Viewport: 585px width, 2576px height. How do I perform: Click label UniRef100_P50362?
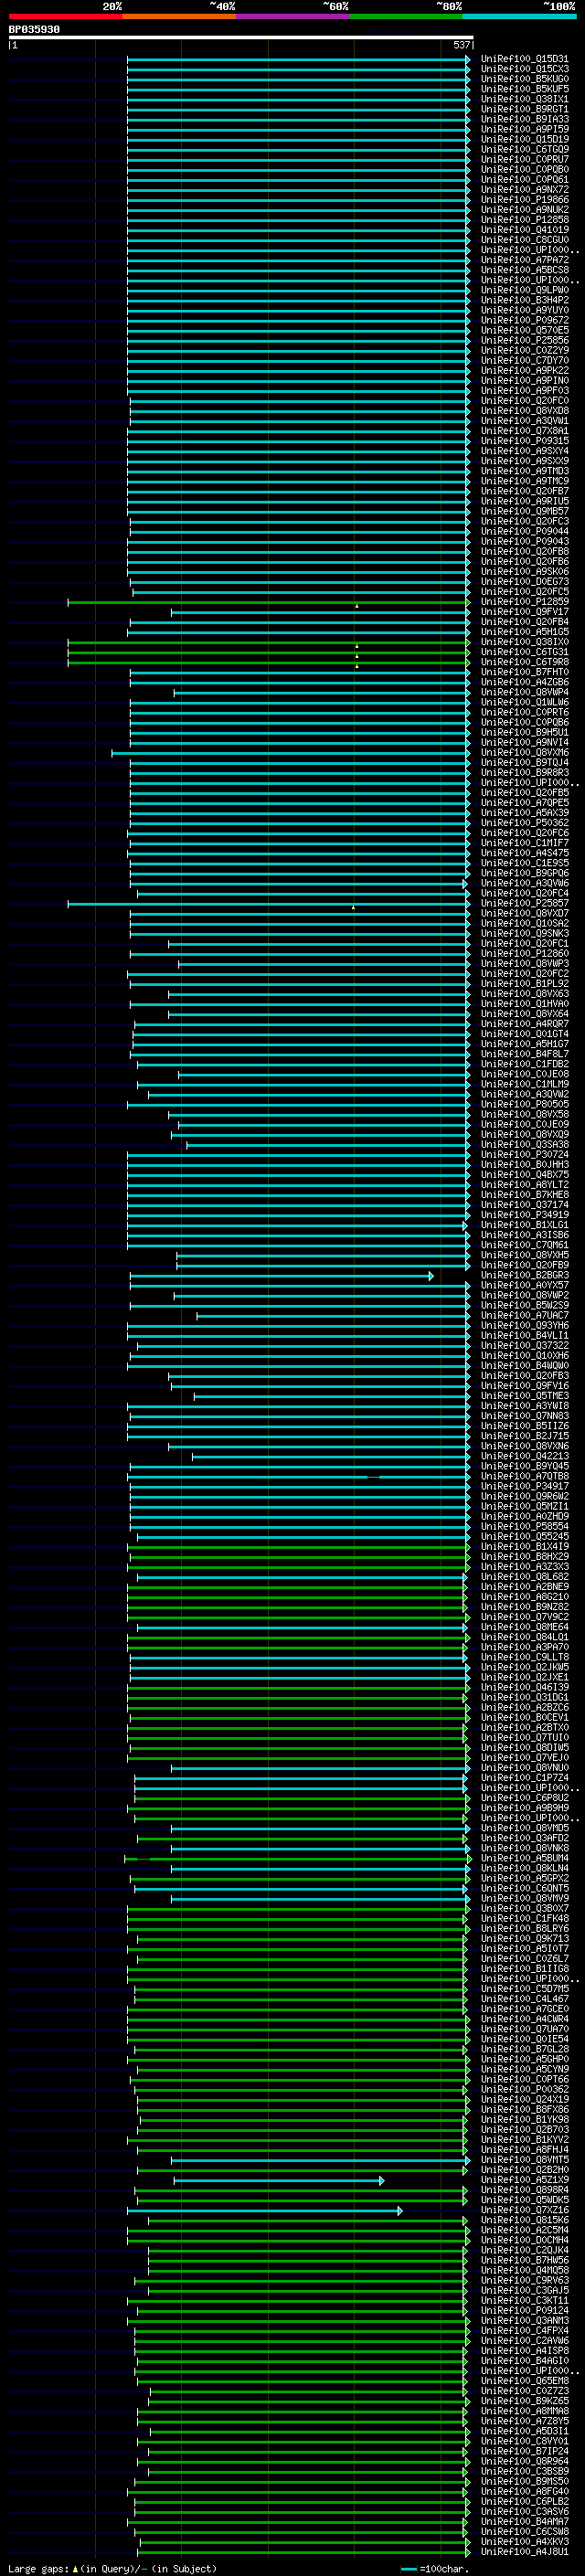click(x=524, y=823)
